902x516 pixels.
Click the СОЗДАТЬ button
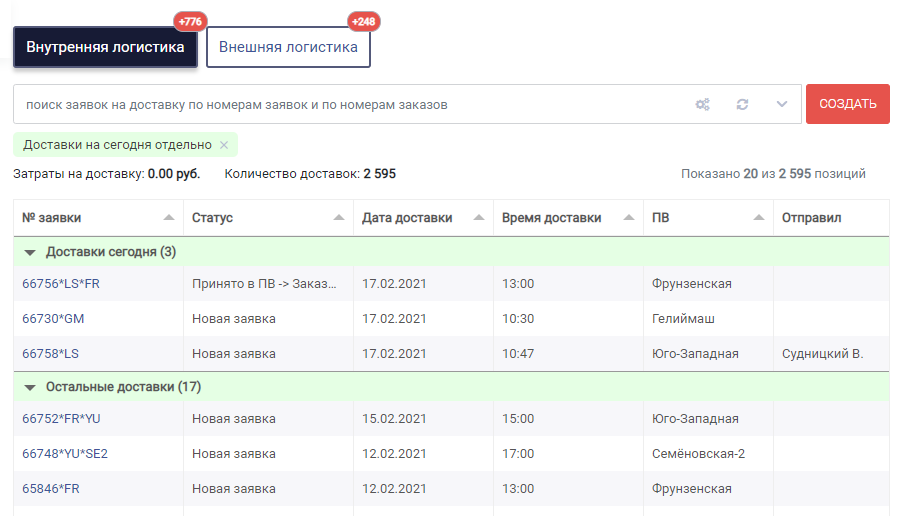tap(847, 104)
